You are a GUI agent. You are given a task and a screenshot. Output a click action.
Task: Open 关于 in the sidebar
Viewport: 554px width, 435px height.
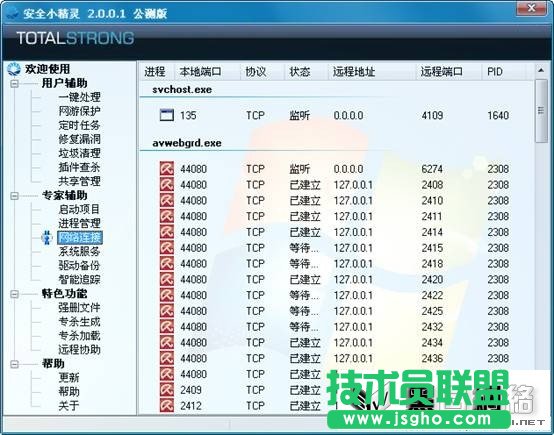coord(69,406)
